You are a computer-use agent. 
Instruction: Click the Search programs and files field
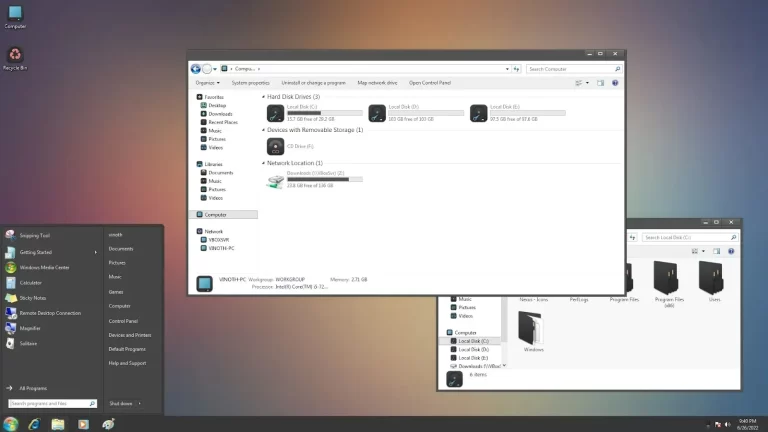(x=52, y=404)
